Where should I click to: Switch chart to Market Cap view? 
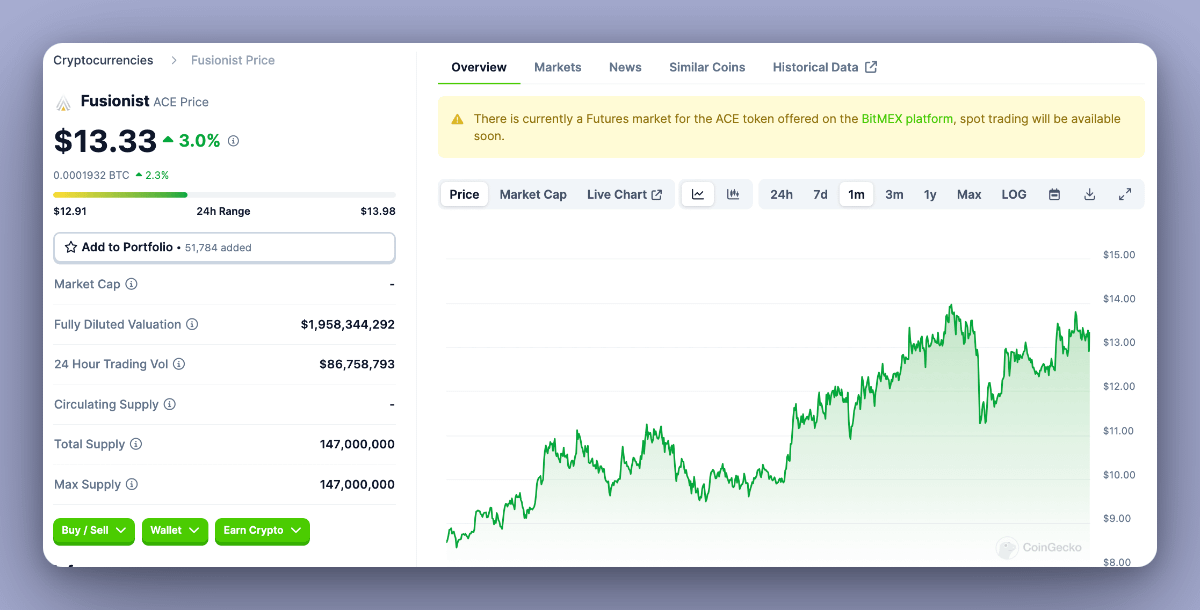coord(533,193)
